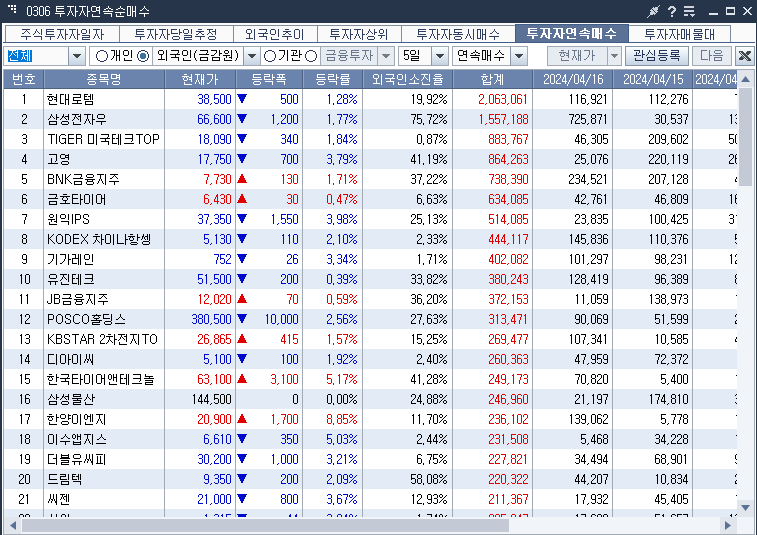
Task: Click the 합계 column header
Action: [x=492, y=79]
